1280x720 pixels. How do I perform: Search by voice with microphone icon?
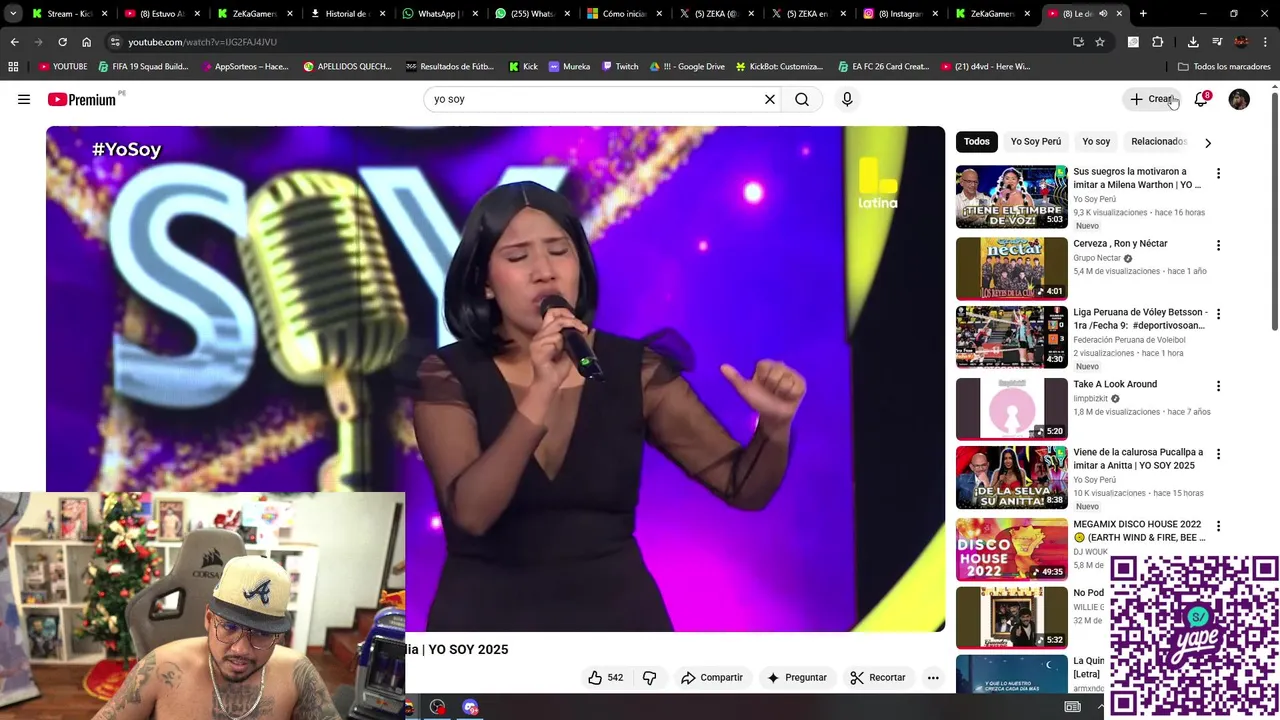[x=847, y=99]
